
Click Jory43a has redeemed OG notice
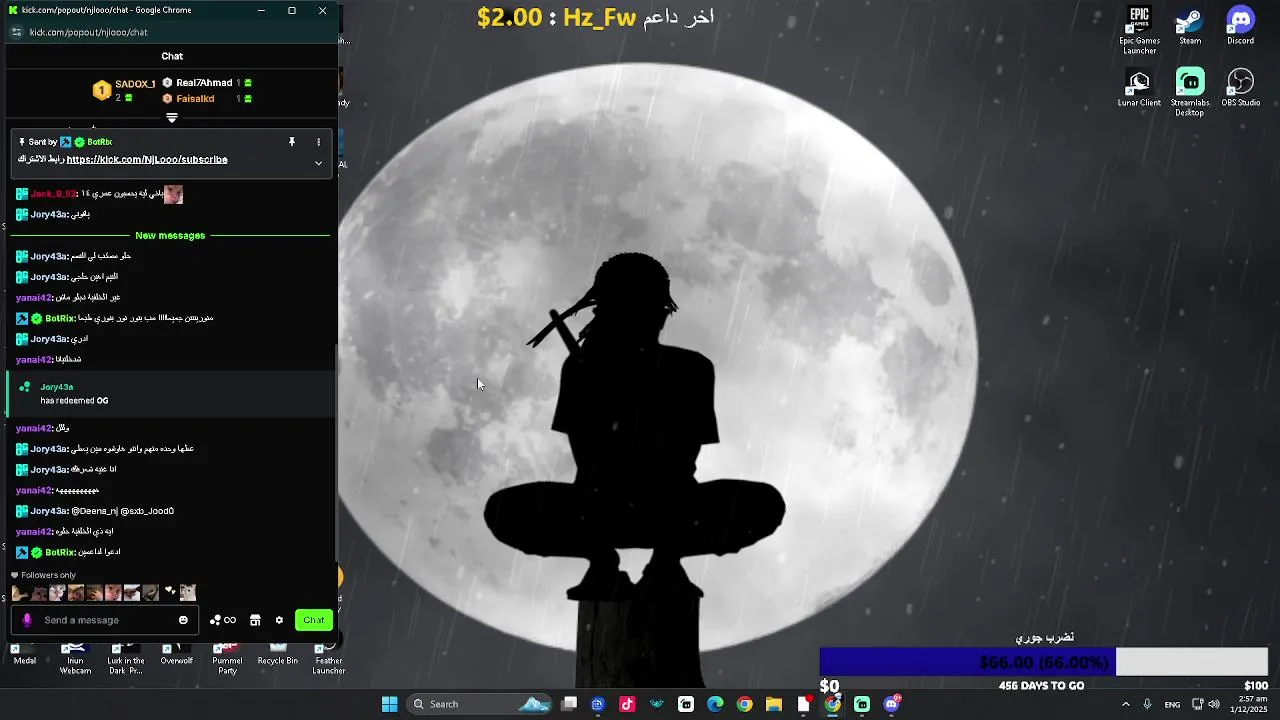[170, 393]
